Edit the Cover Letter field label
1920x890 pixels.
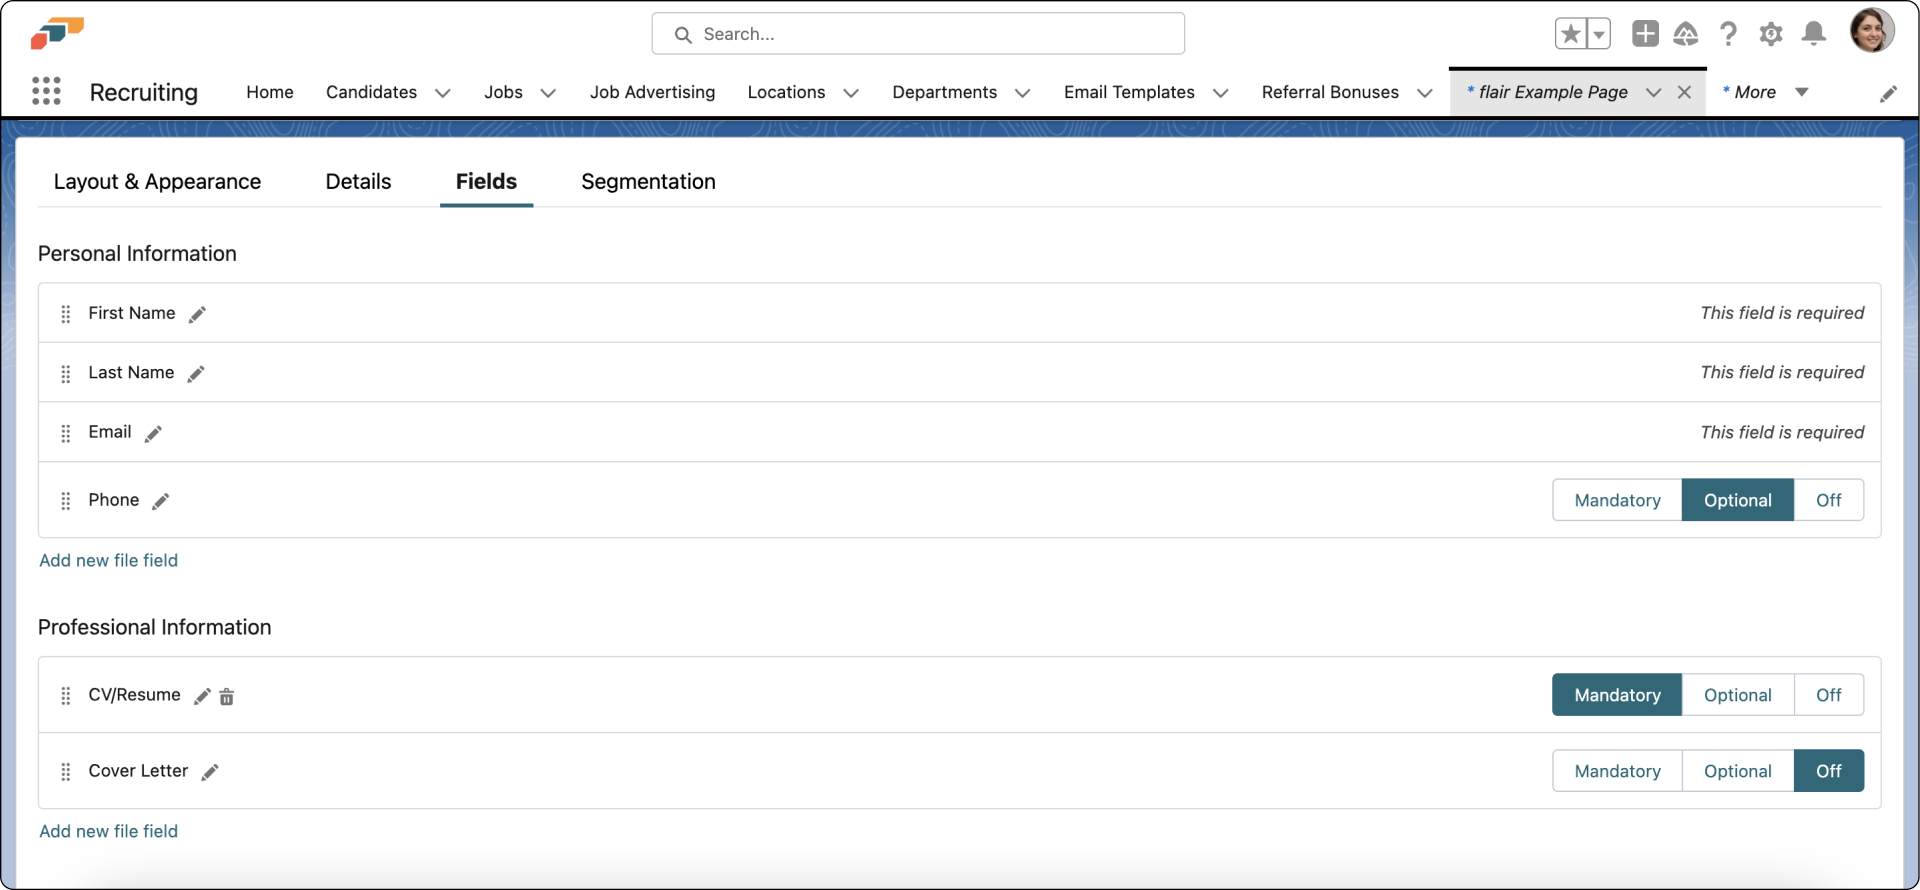pyautogui.click(x=210, y=772)
